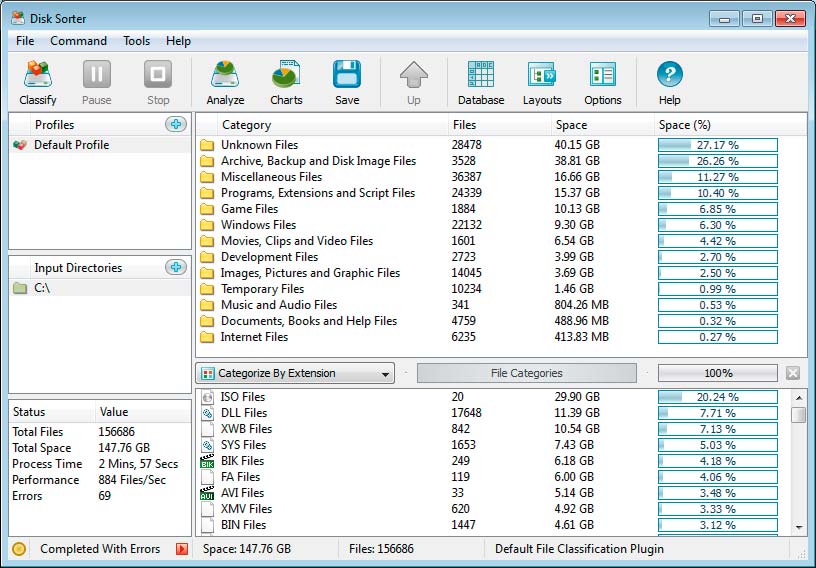Open the File menu
This screenshot has height=568, width=816.
click(x=25, y=41)
